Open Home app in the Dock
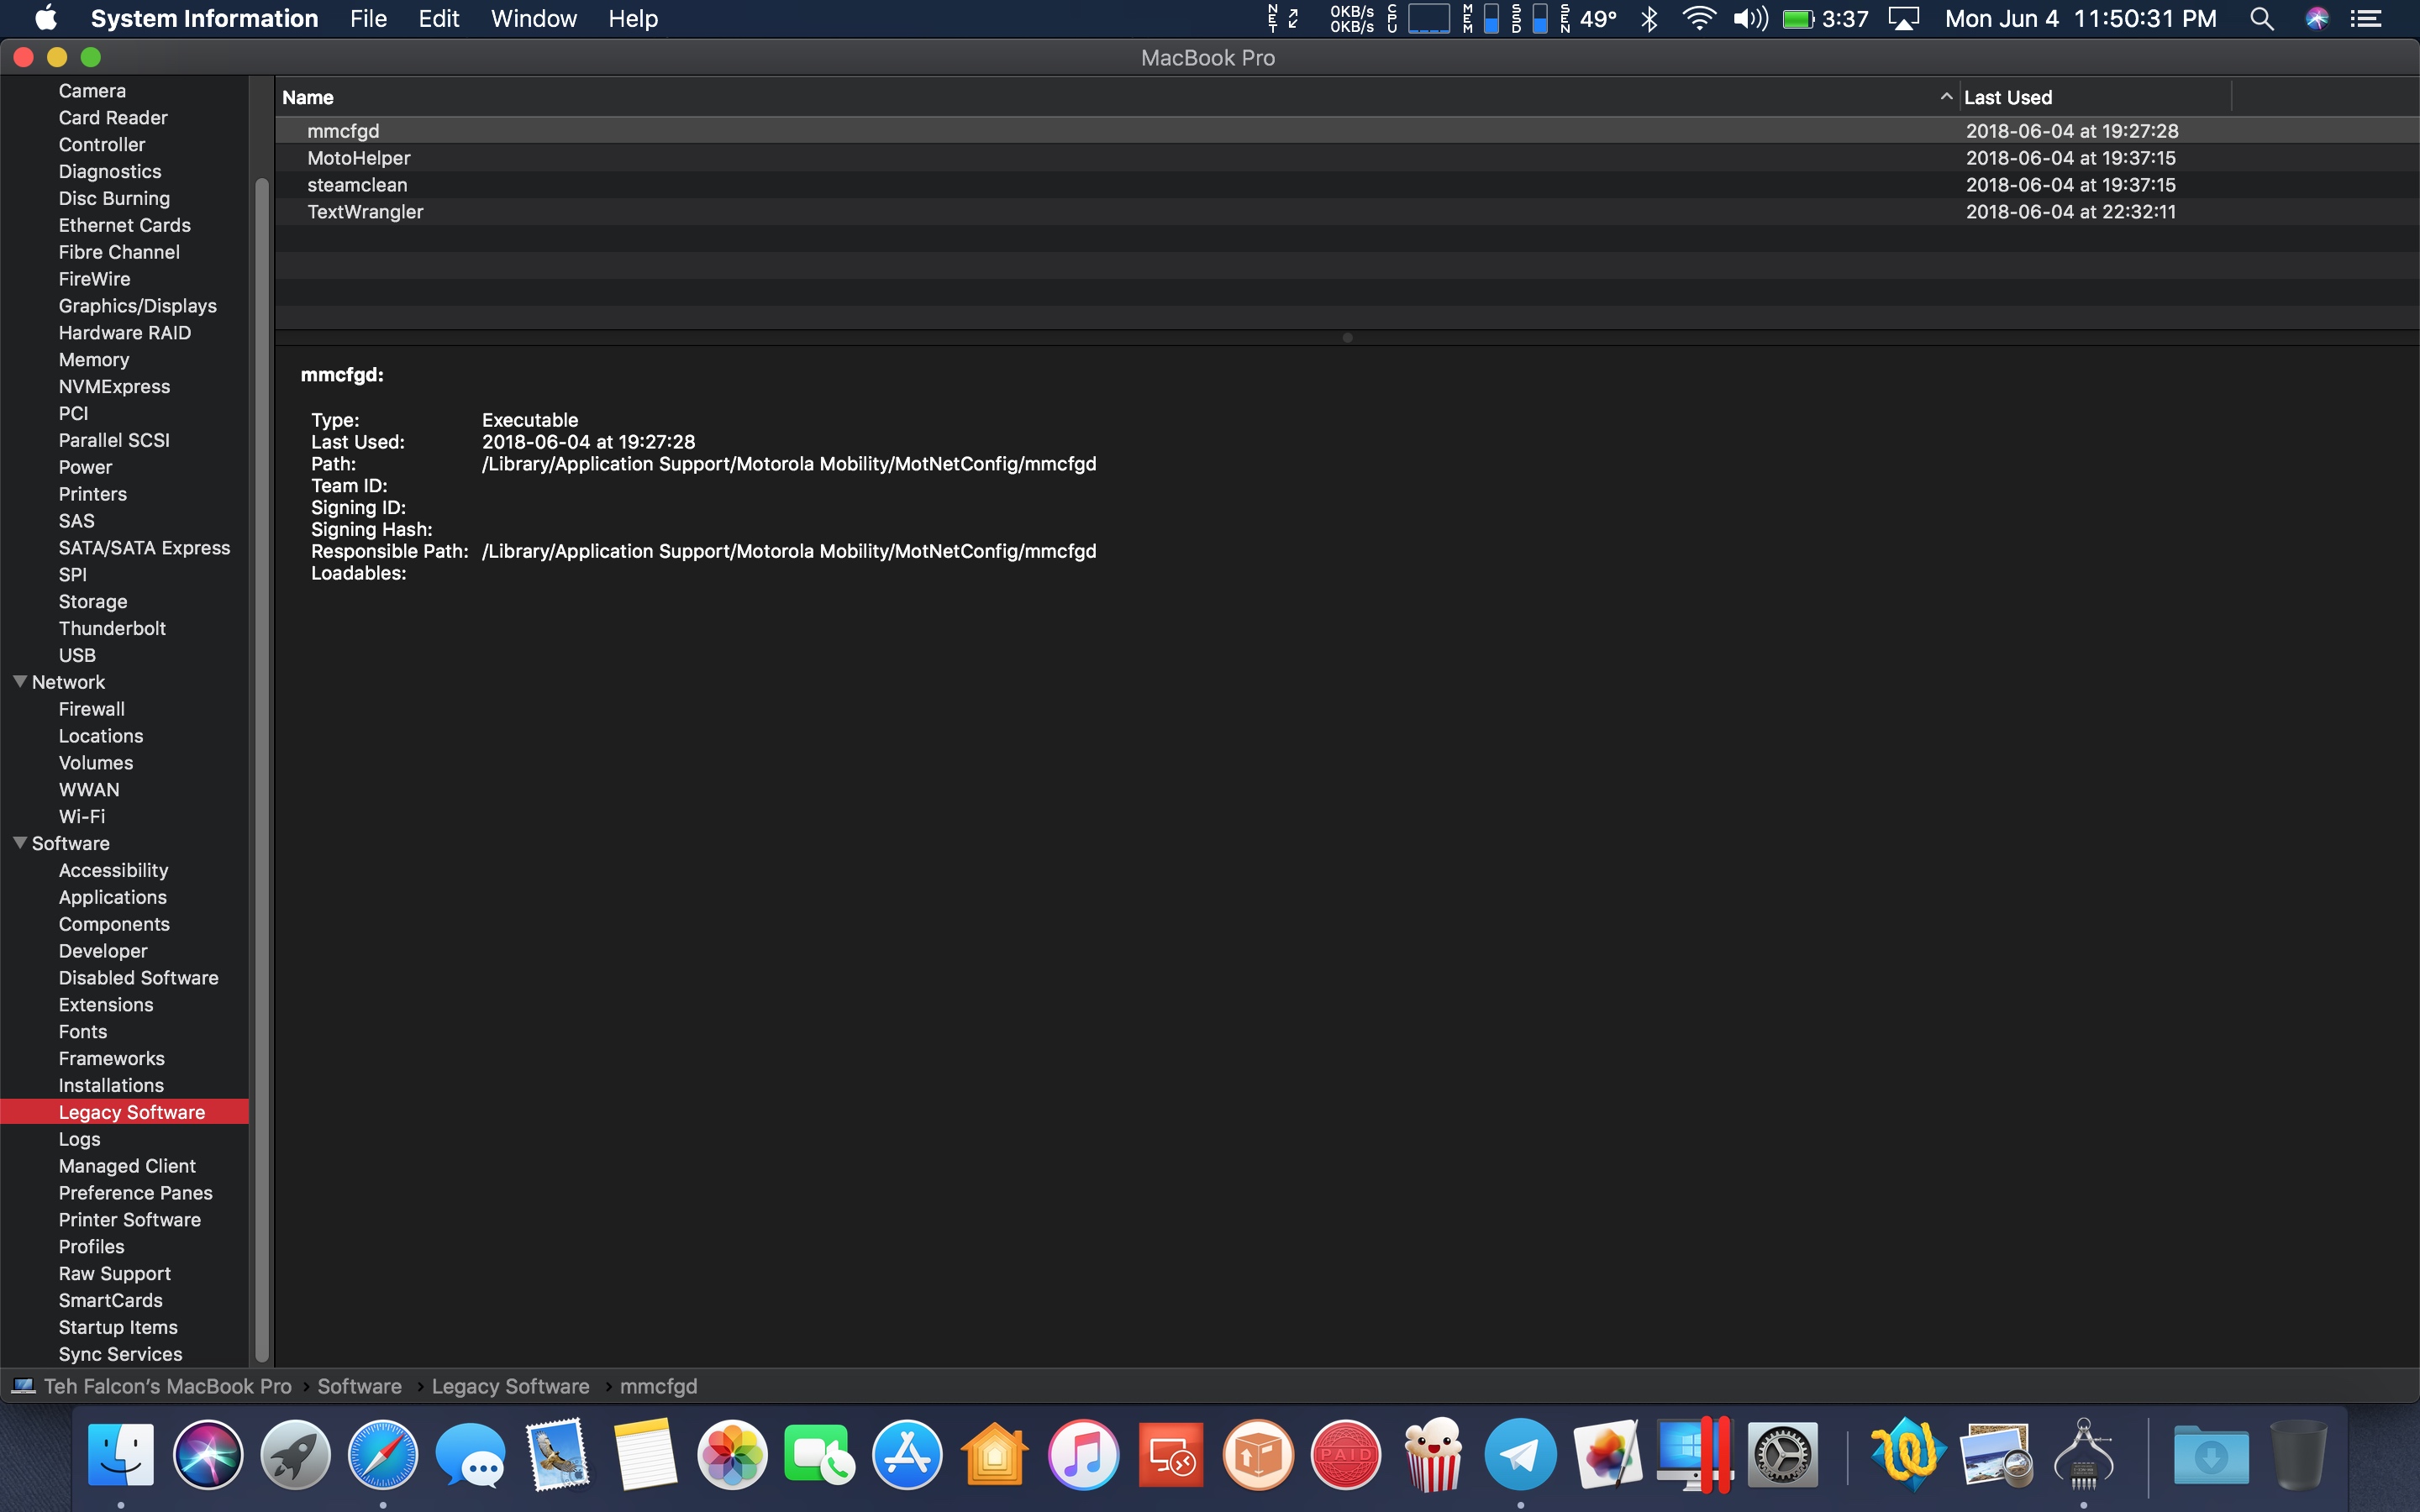Screen dimensions: 2420x1512 click(x=995, y=1455)
